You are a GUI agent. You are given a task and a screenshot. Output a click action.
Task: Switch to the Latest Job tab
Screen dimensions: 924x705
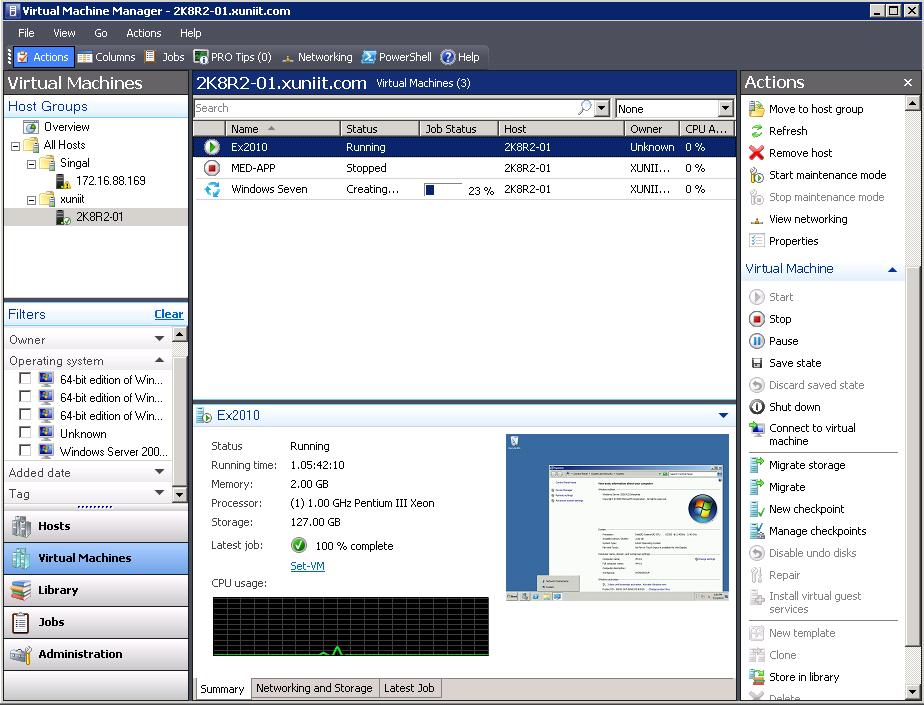point(409,688)
